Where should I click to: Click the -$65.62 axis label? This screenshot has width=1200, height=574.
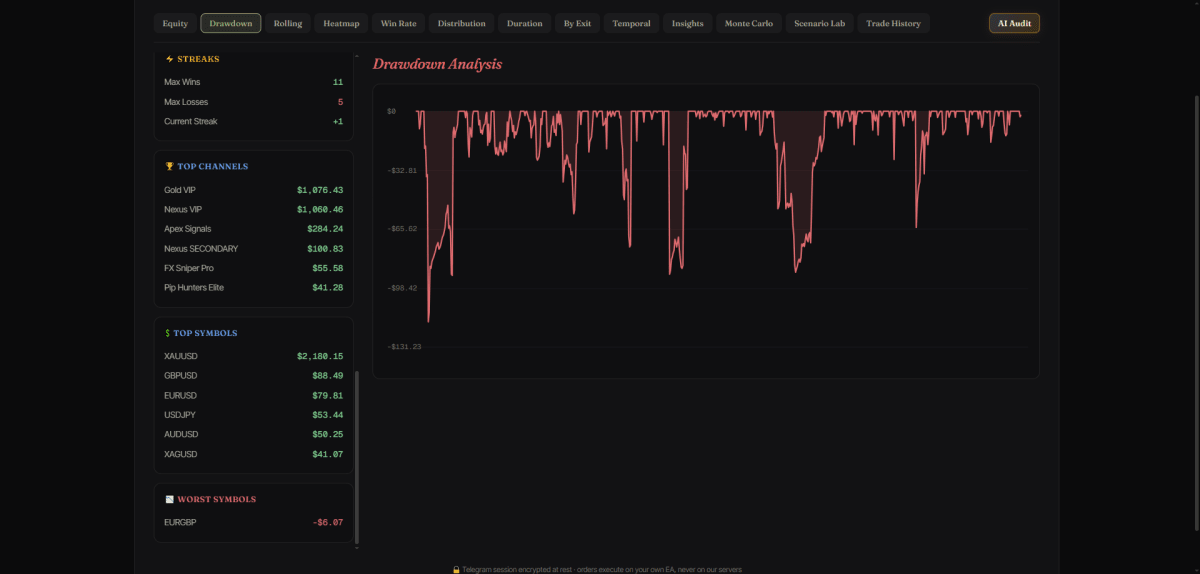403,229
